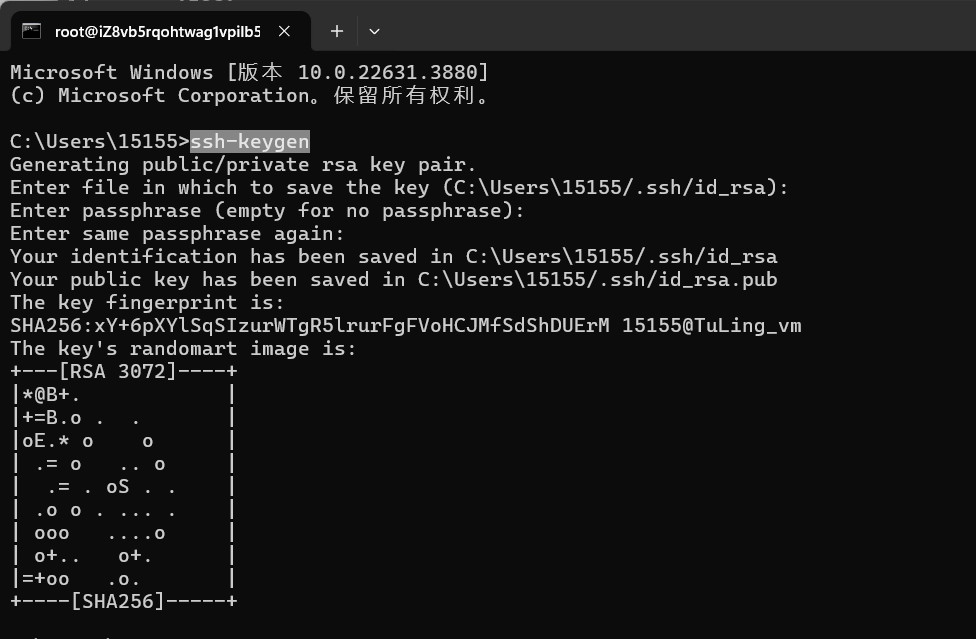
Task: Click the highlighted ssh-keygen command text
Action: click(250, 142)
